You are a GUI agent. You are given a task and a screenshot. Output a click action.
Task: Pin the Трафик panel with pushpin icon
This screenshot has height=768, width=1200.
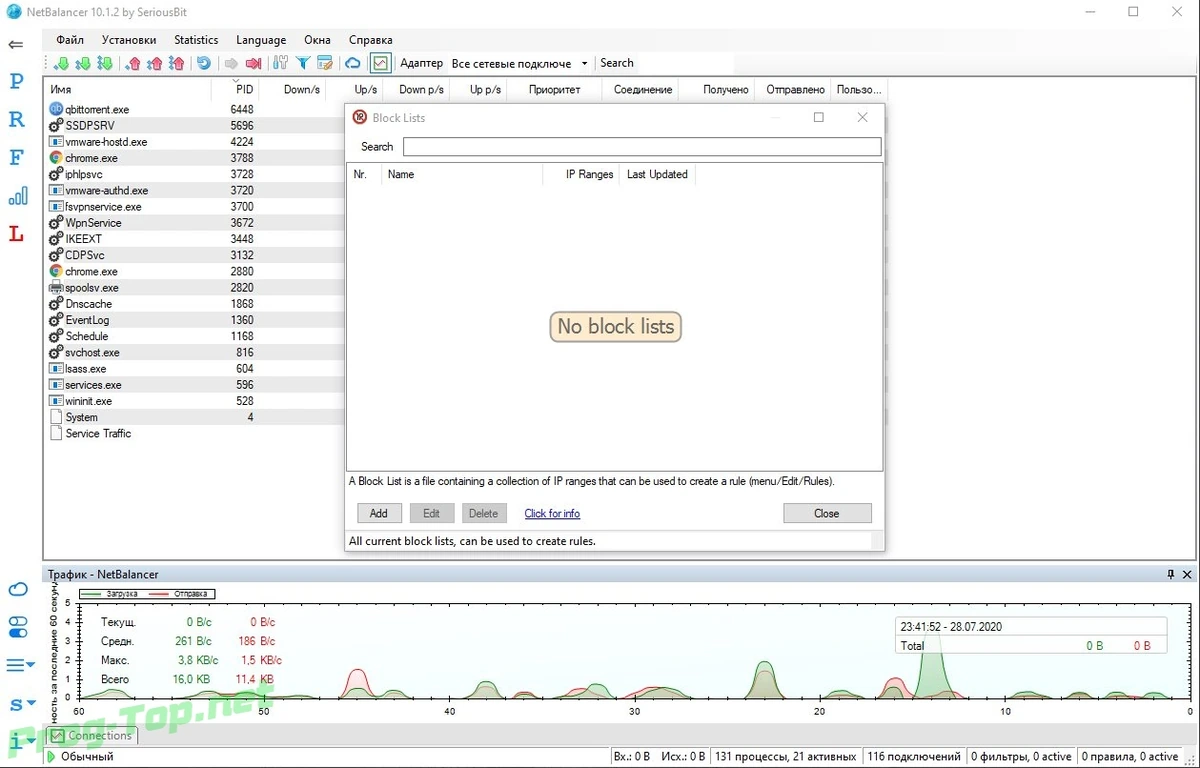pyautogui.click(x=1171, y=575)
